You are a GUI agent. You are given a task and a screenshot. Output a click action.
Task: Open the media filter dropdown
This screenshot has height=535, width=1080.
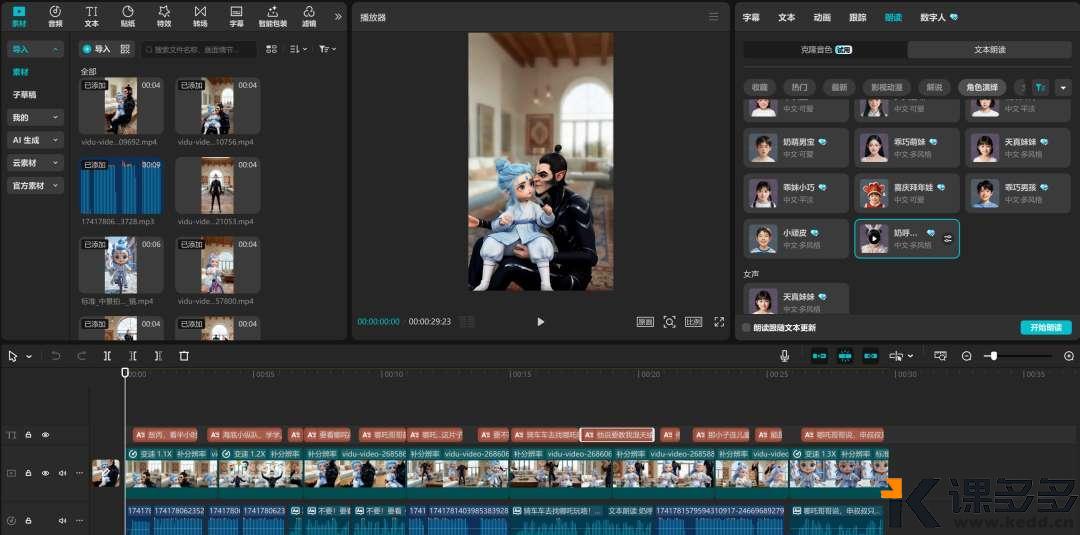tap(327, 49)
